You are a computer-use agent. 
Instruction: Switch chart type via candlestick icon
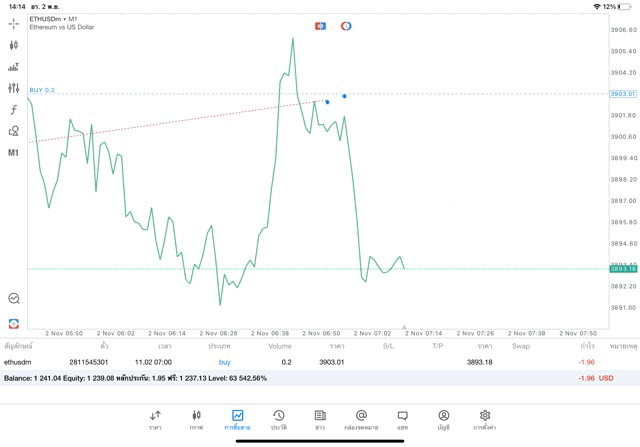14,45
